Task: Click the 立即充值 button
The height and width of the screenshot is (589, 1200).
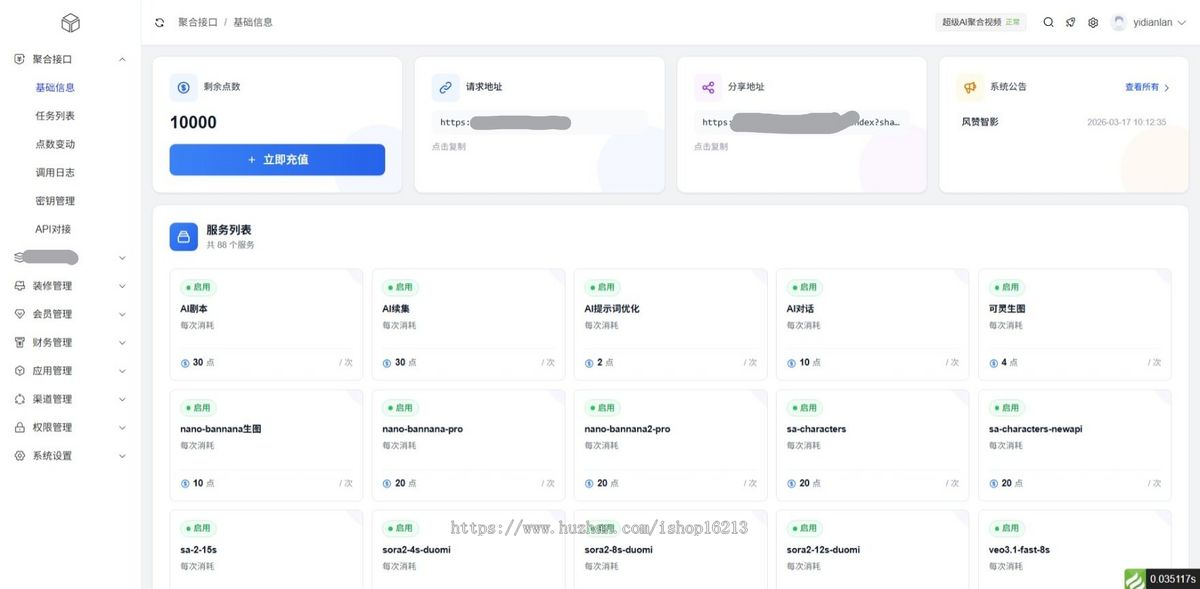Action: (277, 160)
